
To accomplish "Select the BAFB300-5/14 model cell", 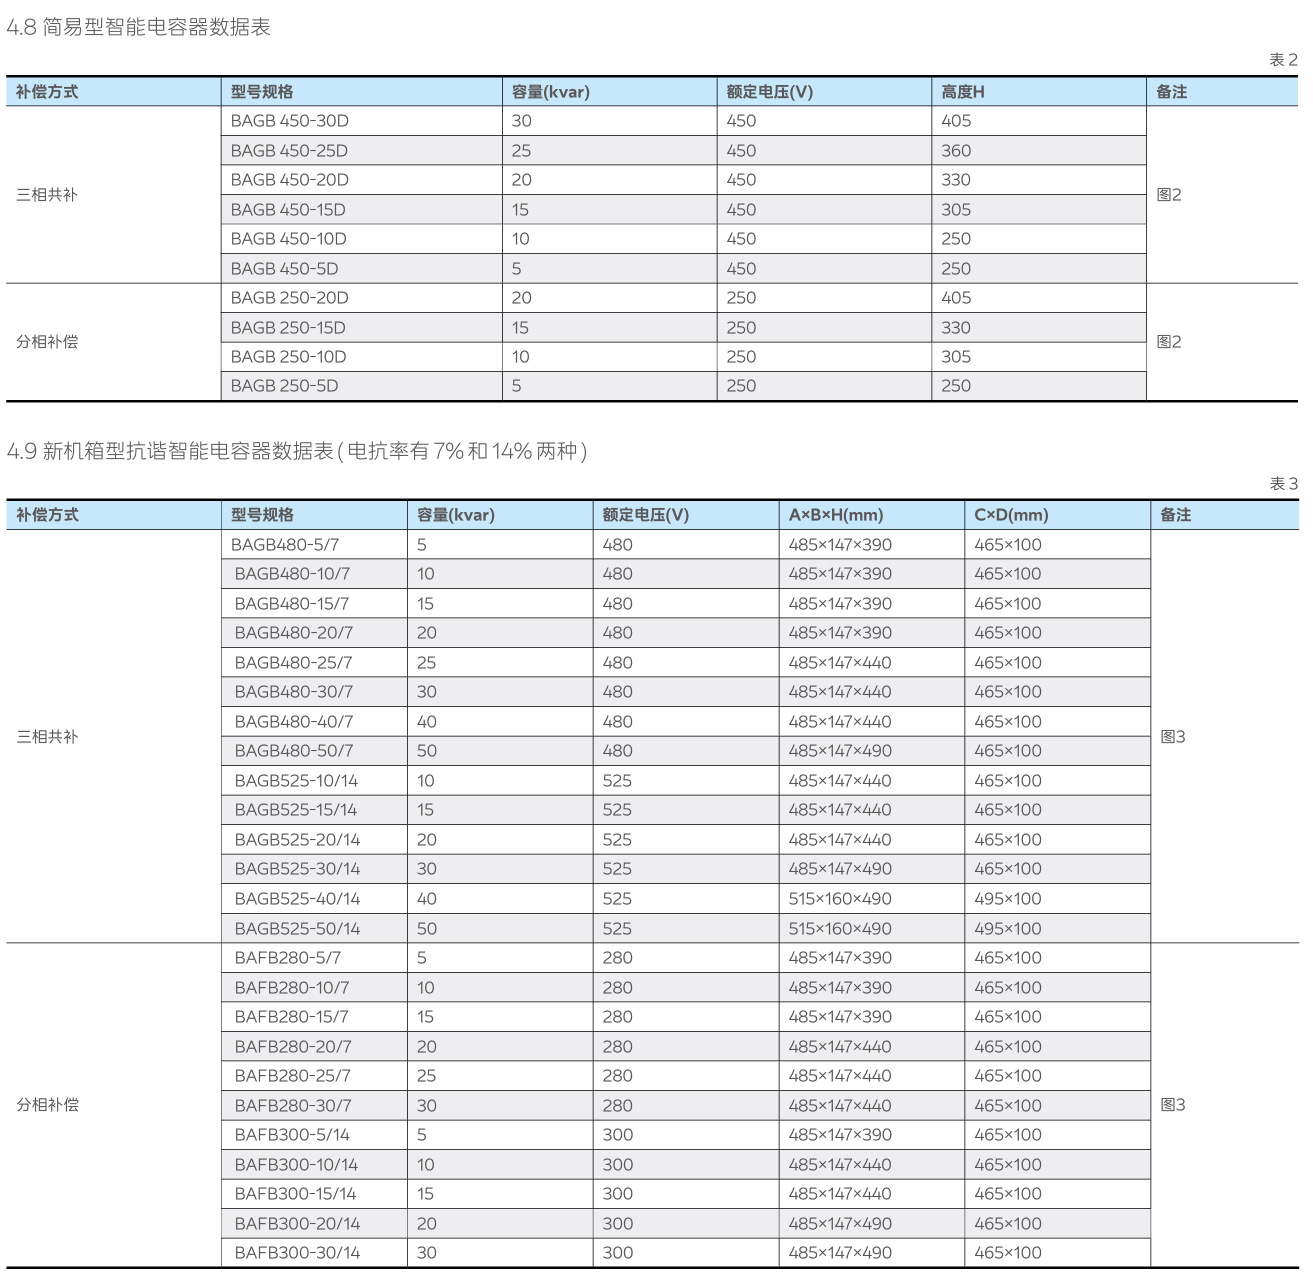I will (x=292, y=1135).
